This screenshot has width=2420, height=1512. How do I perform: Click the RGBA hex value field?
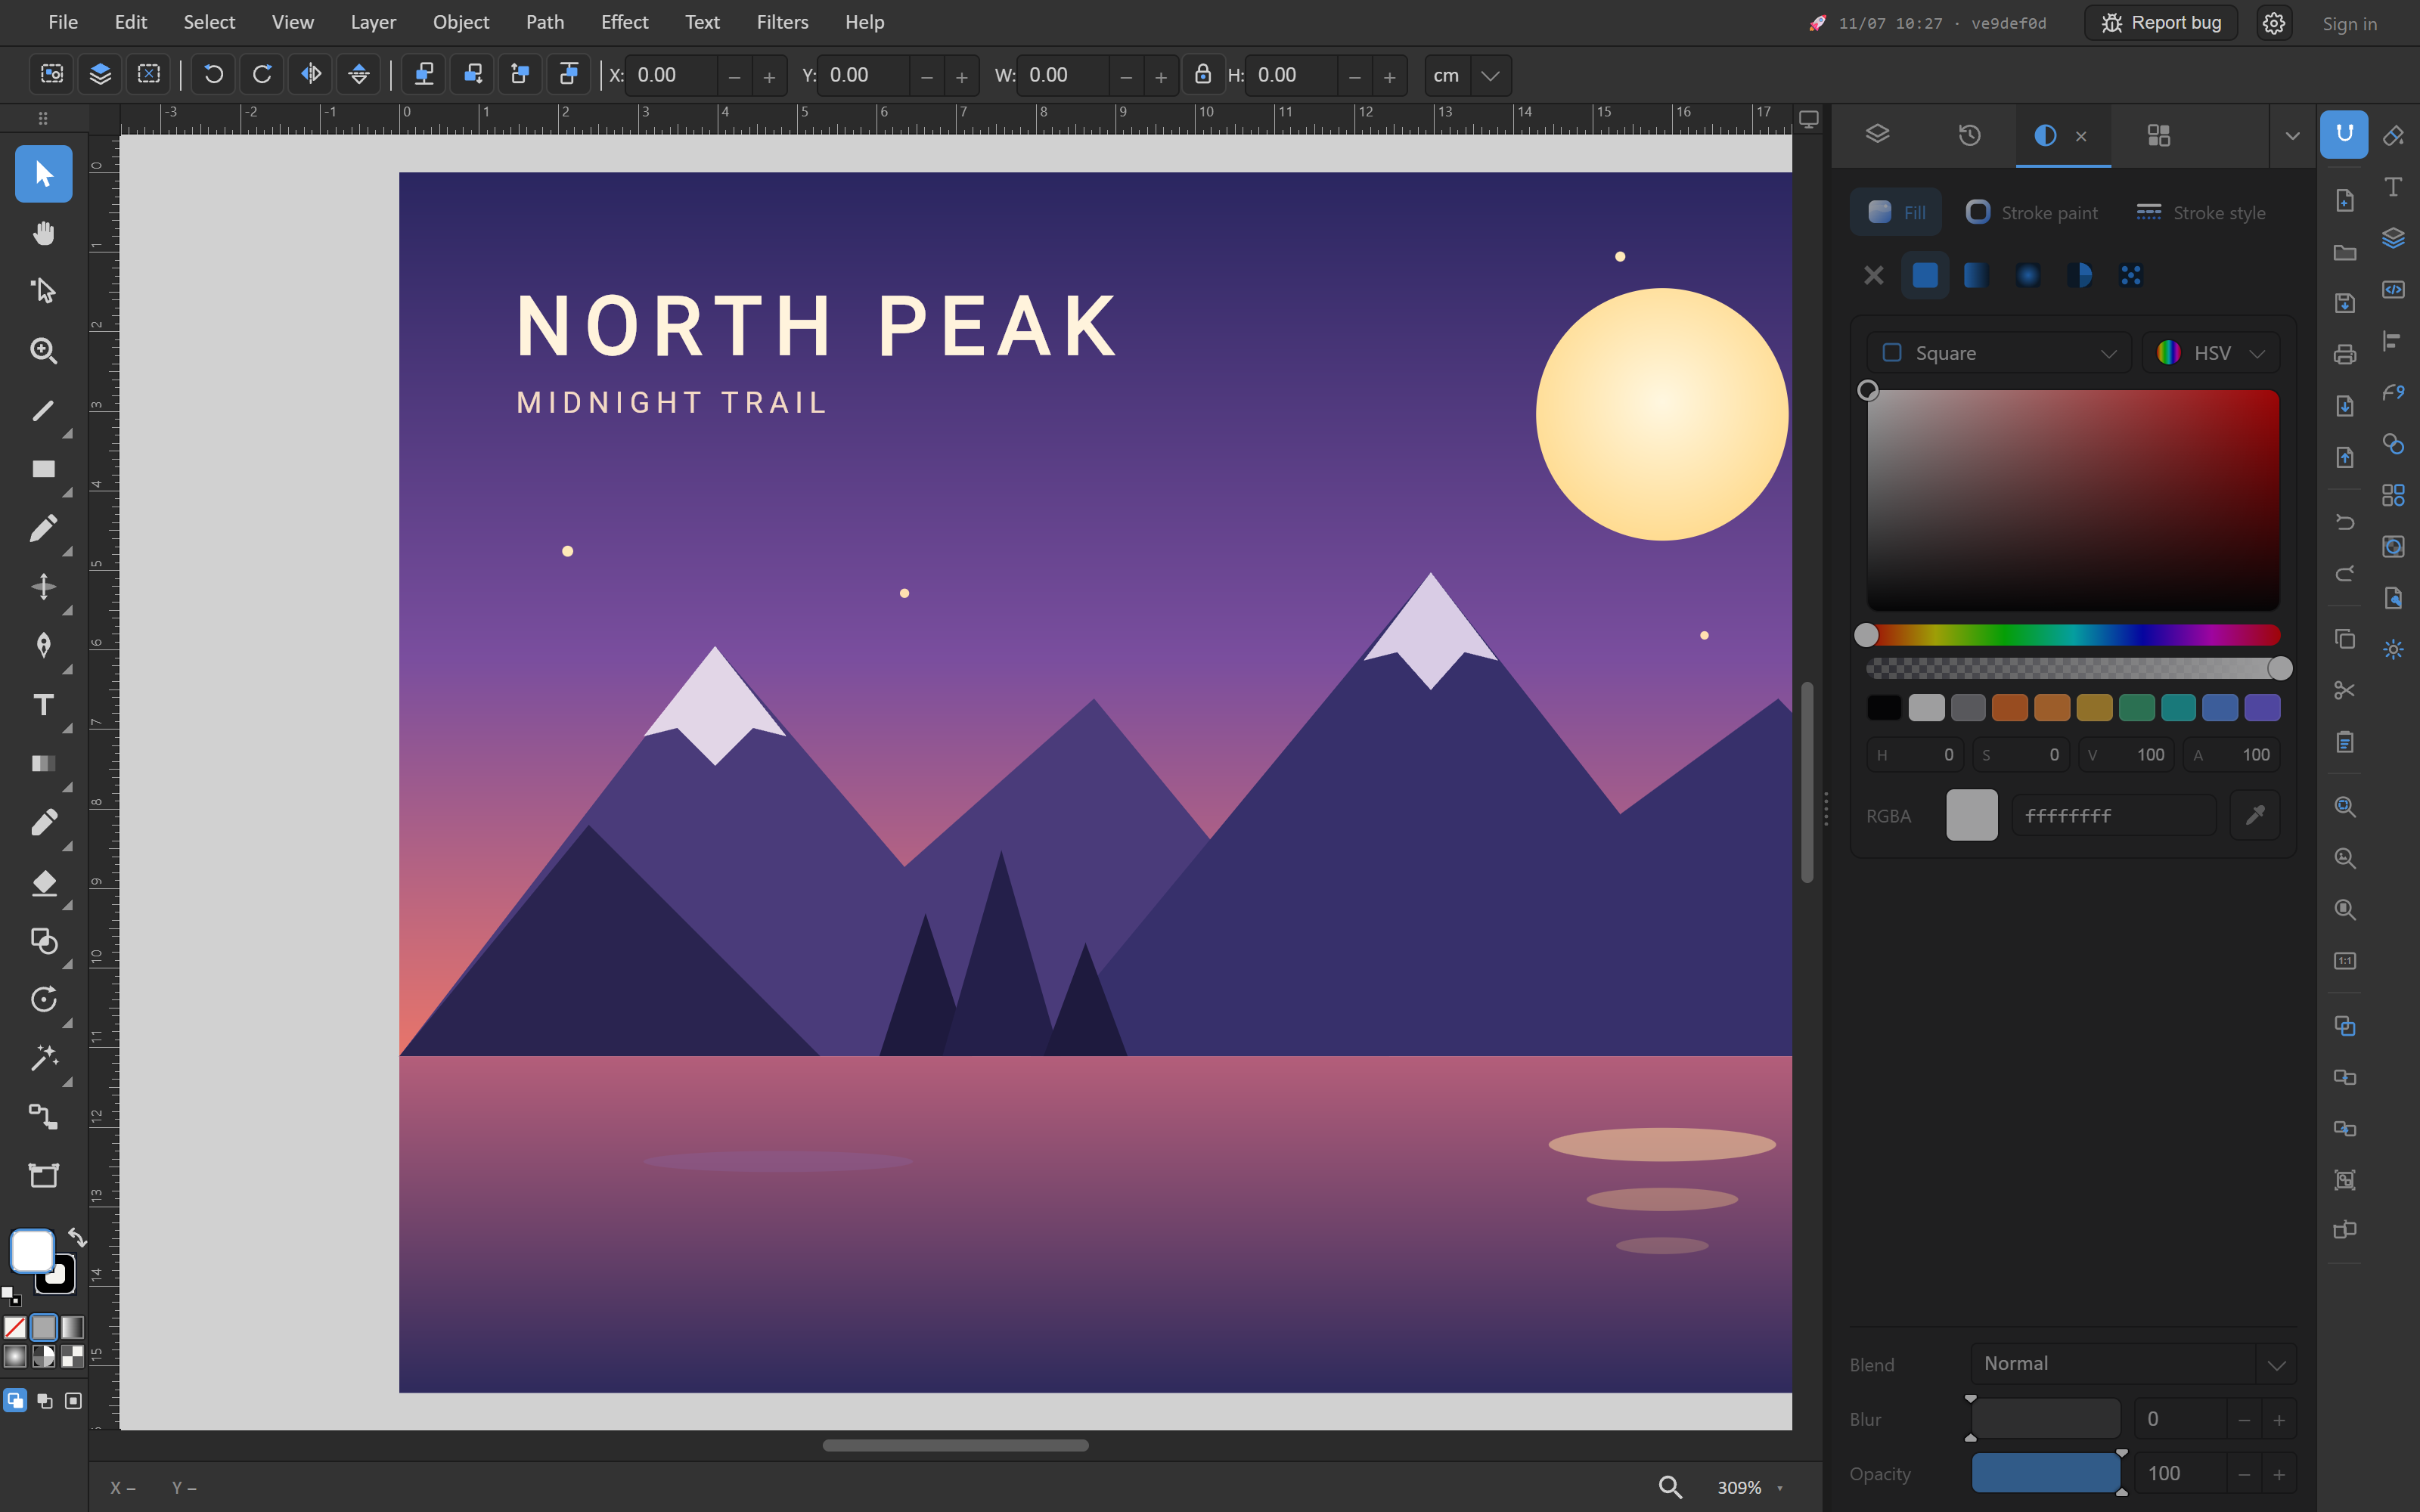[x=2113, y=815]
